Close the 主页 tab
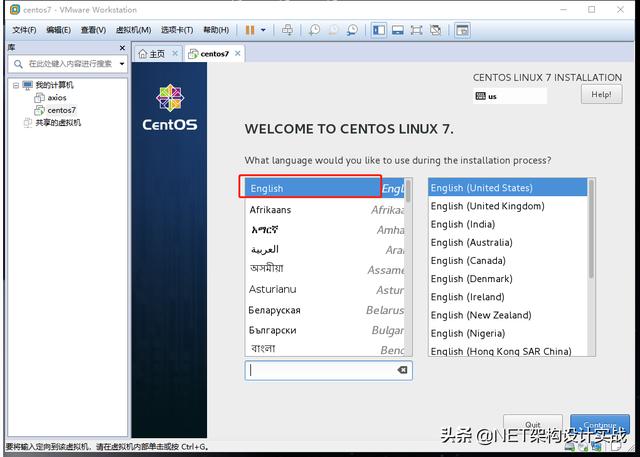 [175, 53]
